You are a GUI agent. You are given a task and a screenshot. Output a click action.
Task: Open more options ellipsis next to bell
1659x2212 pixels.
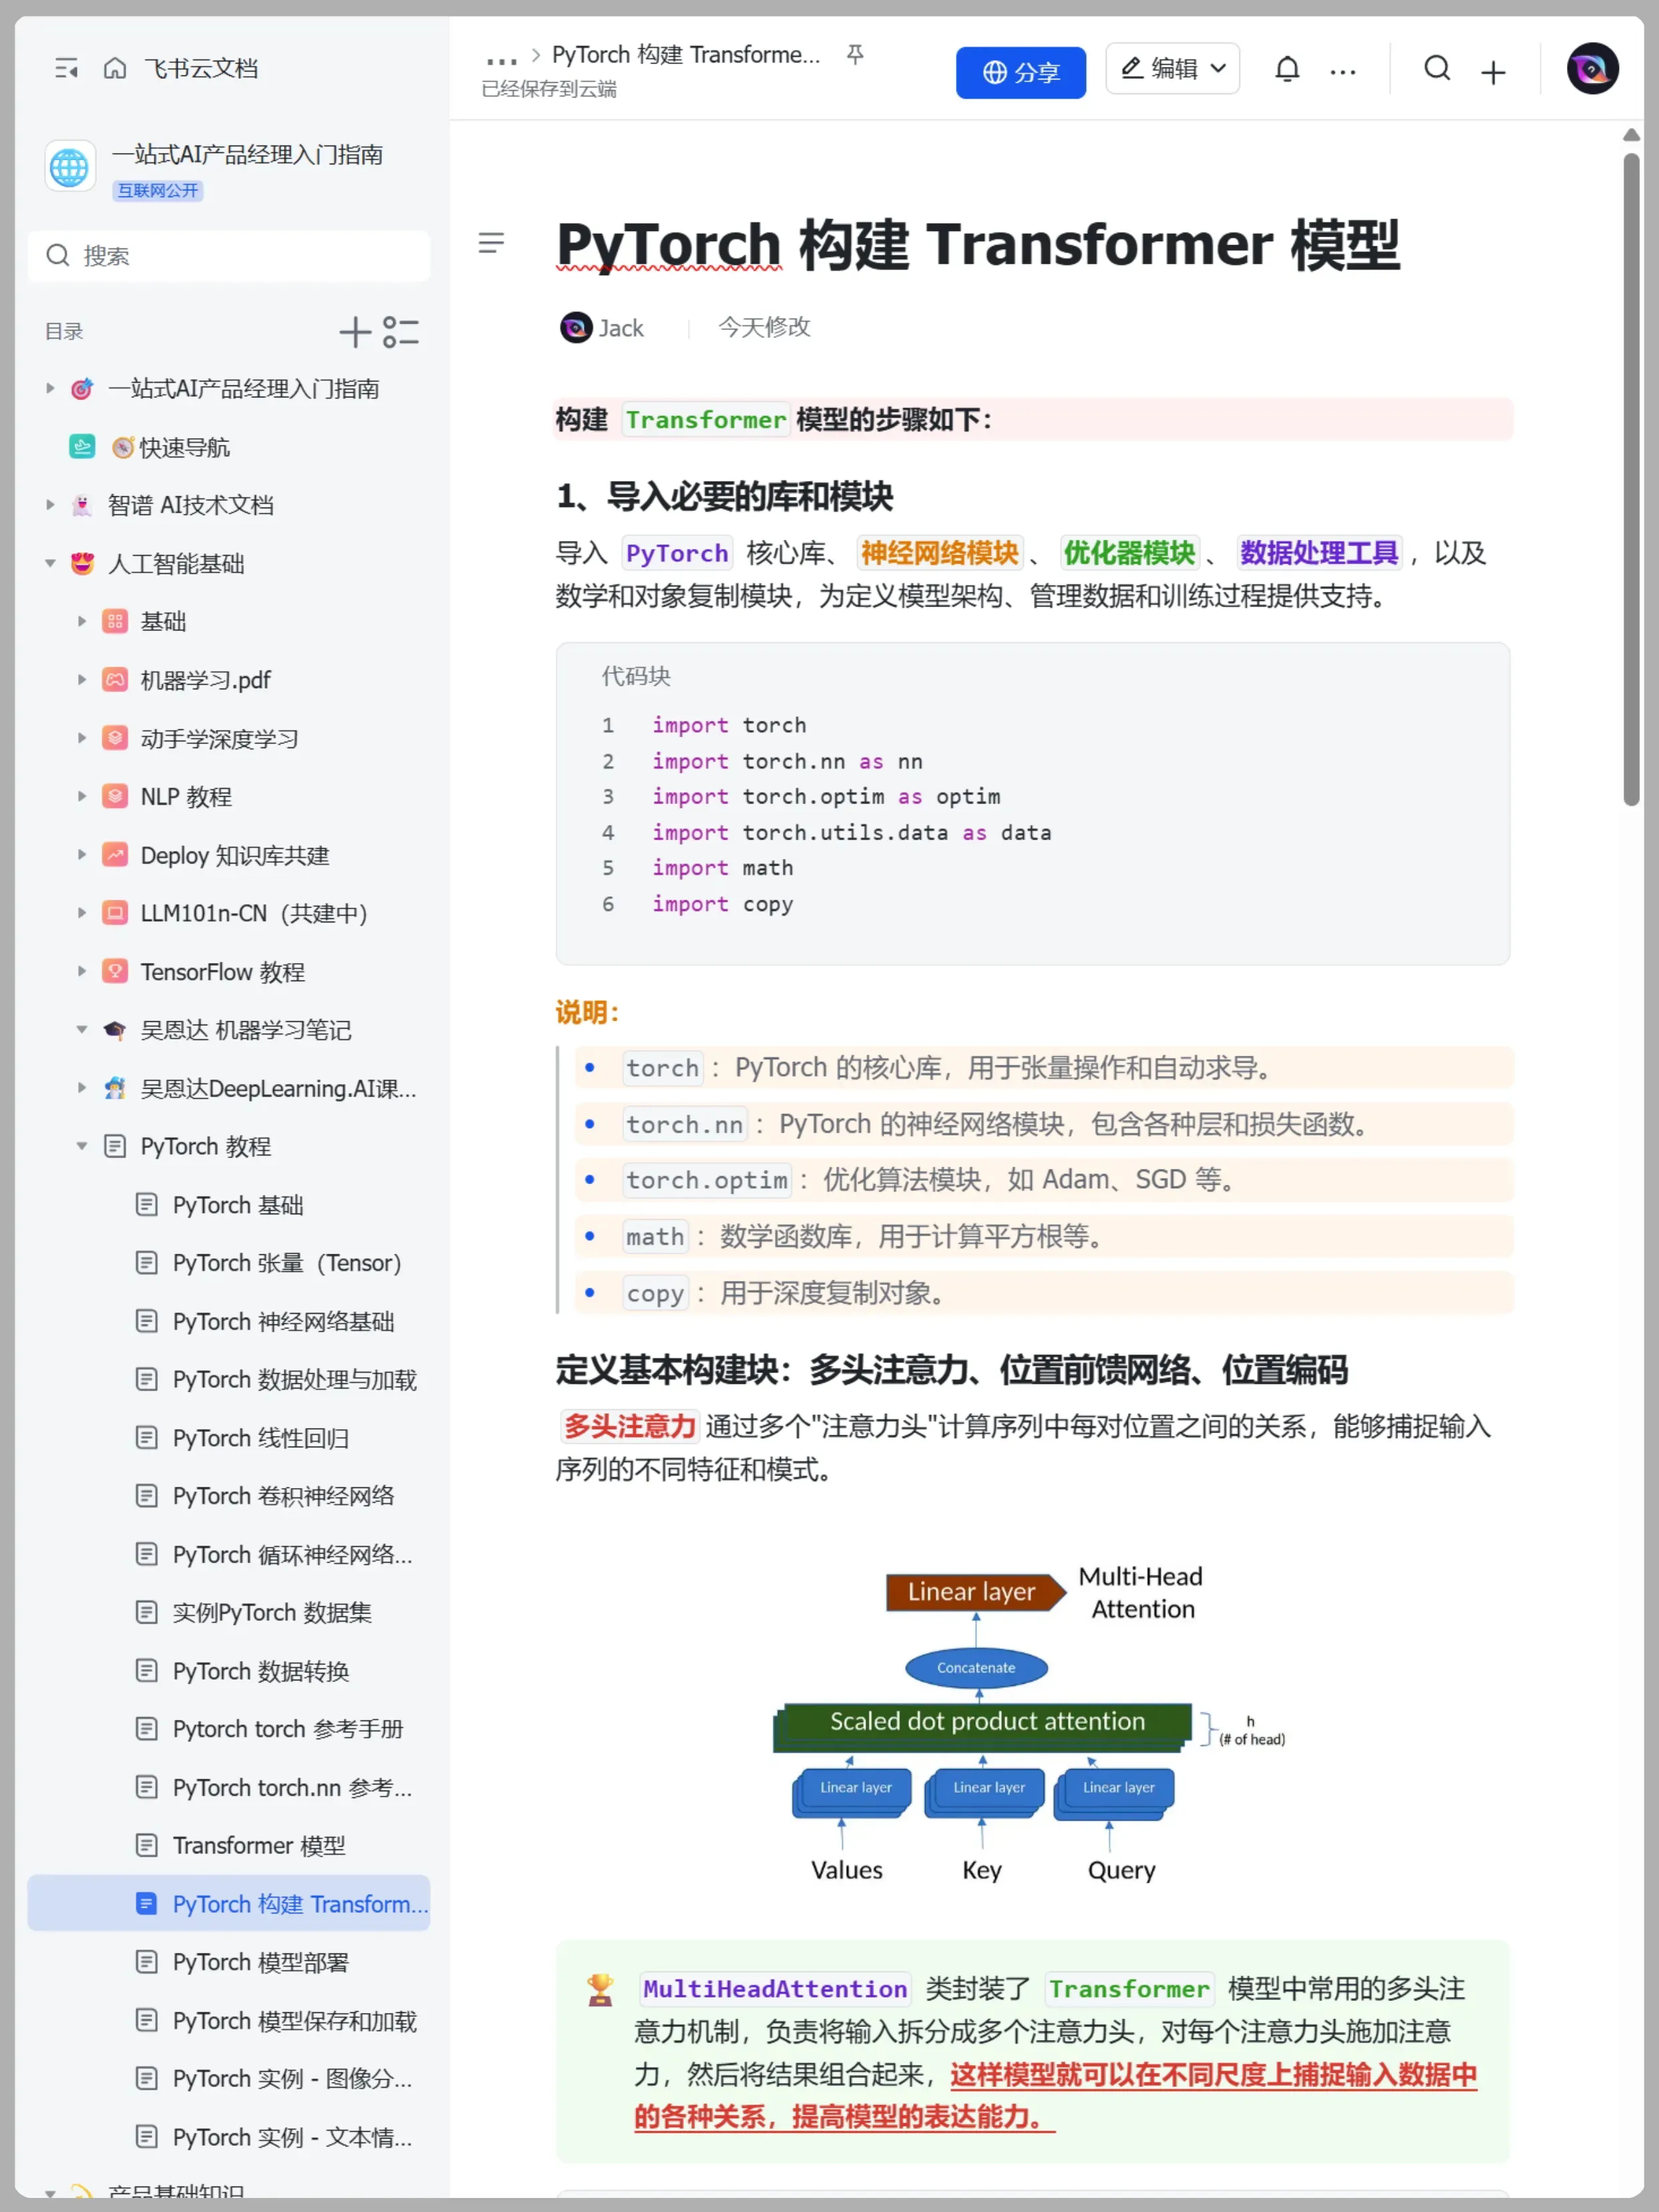pos(1343,72)
